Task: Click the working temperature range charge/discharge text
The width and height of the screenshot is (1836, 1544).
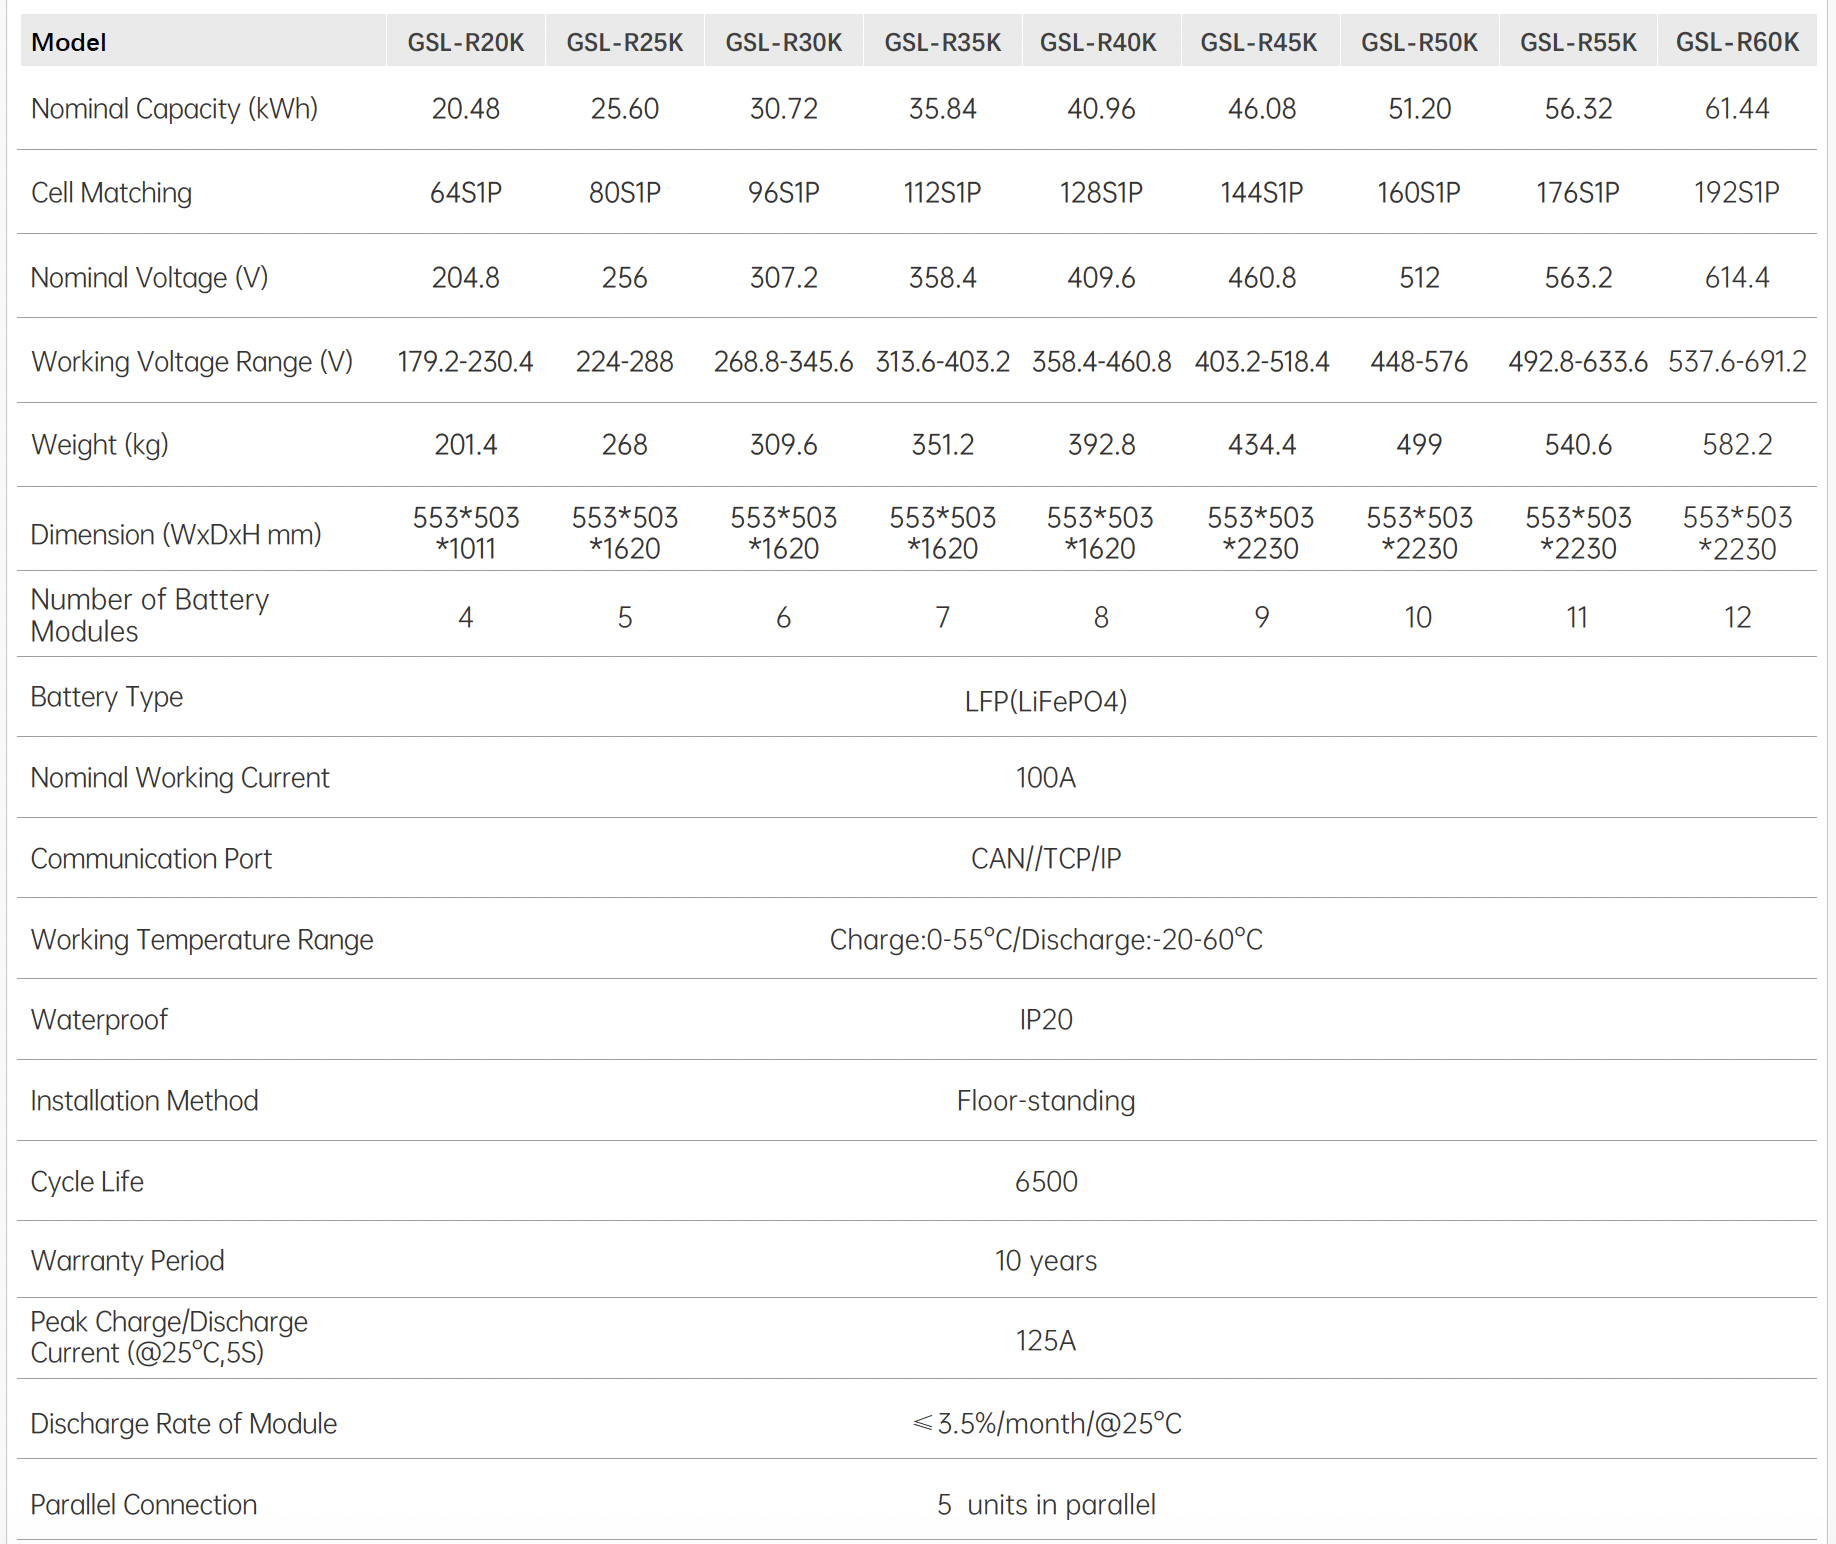Action: coord(1045,940)
